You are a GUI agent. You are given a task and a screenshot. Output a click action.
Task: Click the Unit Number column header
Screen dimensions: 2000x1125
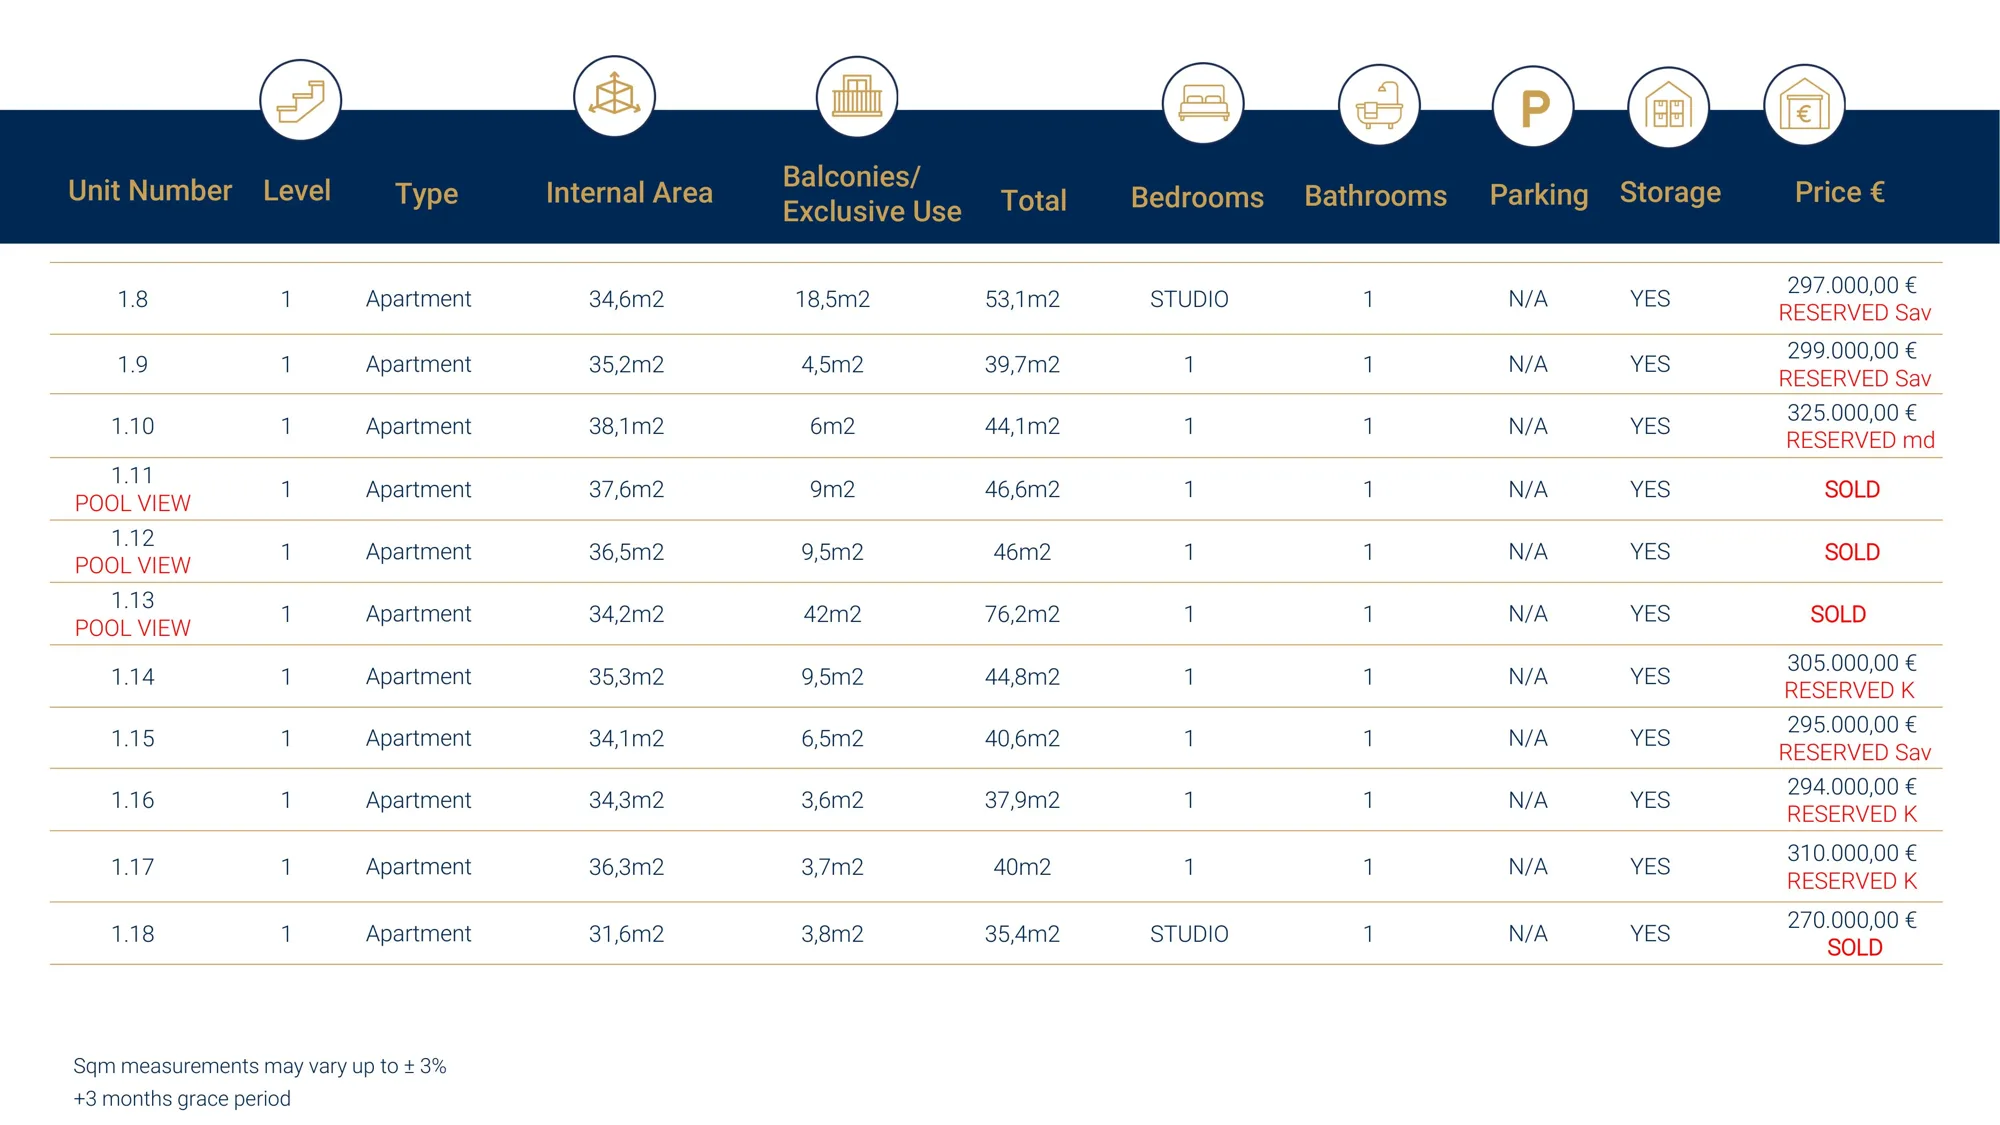pyautogui.click(x=150, y=190)
